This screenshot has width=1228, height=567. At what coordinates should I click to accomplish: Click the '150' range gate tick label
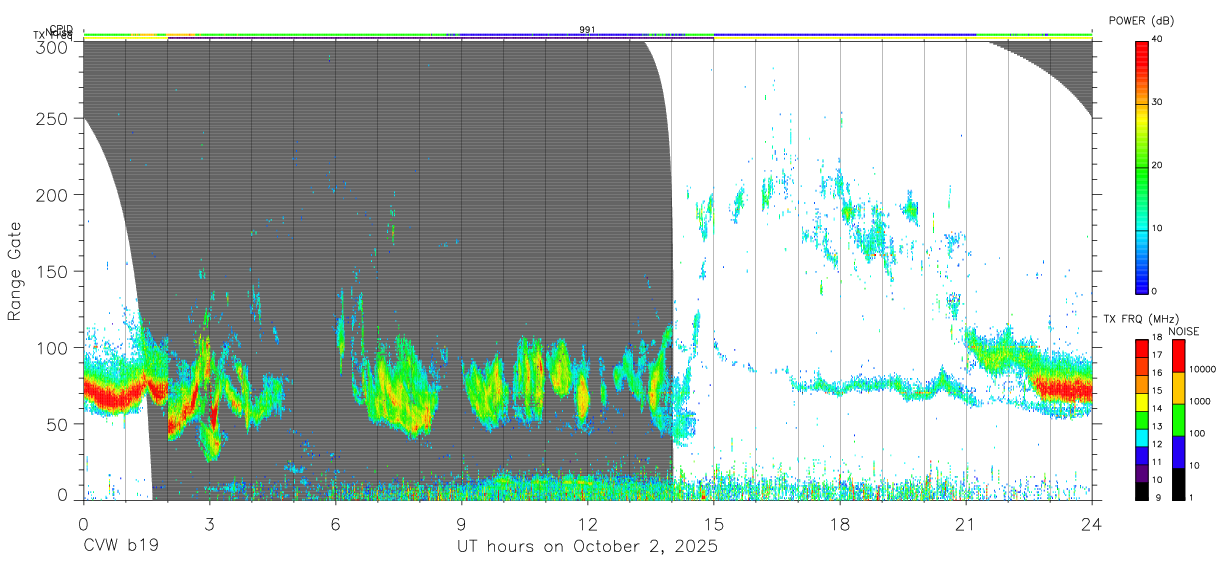[52, 271]
